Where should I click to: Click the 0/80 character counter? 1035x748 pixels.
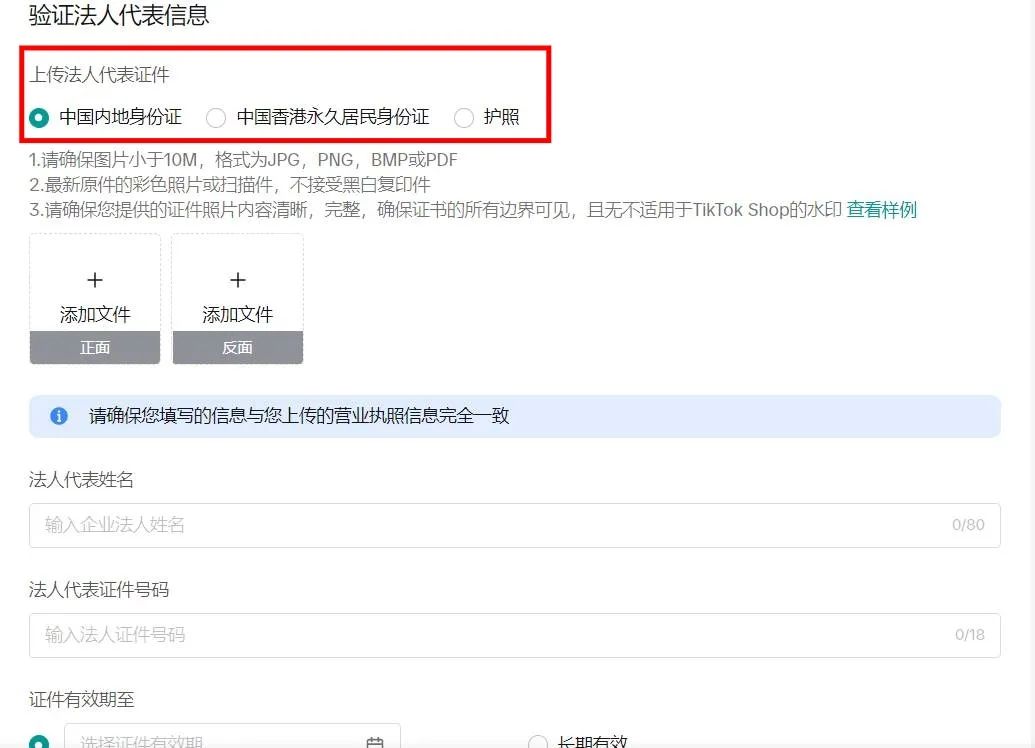967,525
